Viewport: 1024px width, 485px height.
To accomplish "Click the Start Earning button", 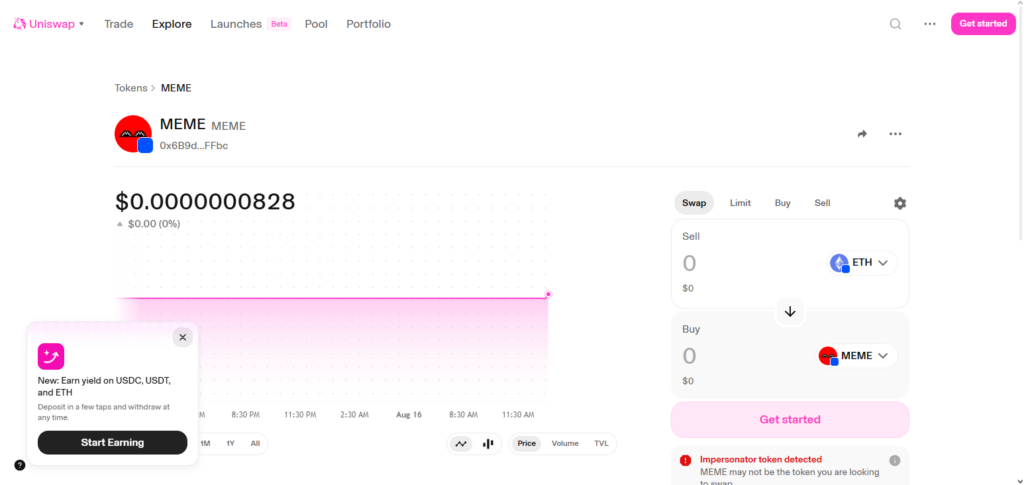I will pos(112,443).
